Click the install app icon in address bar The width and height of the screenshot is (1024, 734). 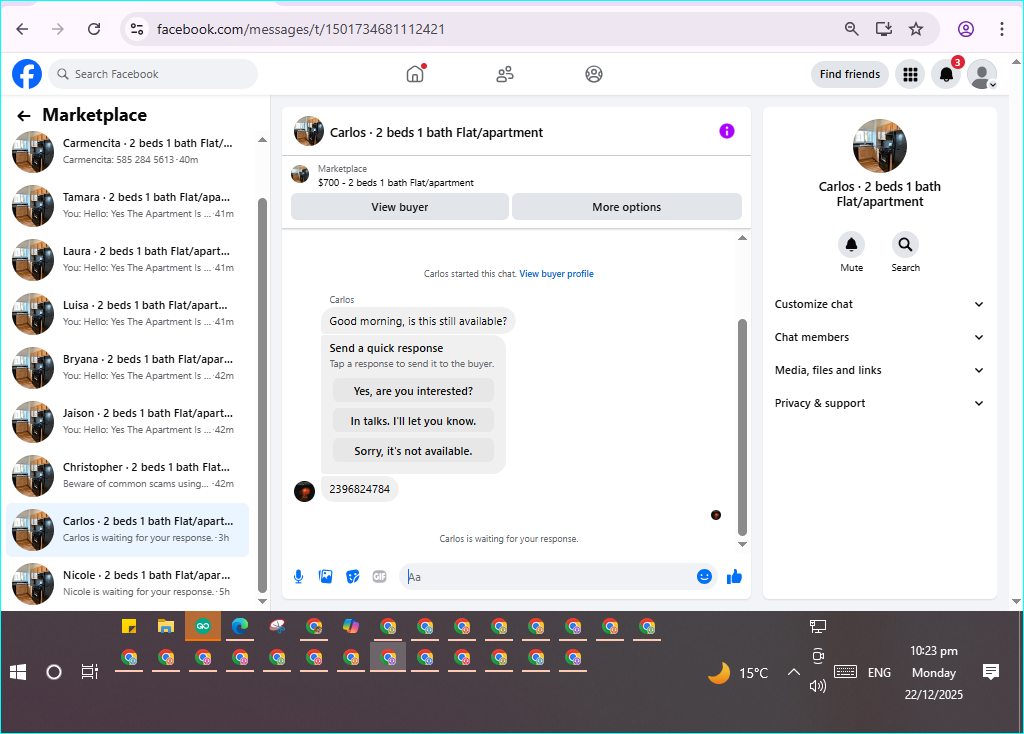[884, 29]
